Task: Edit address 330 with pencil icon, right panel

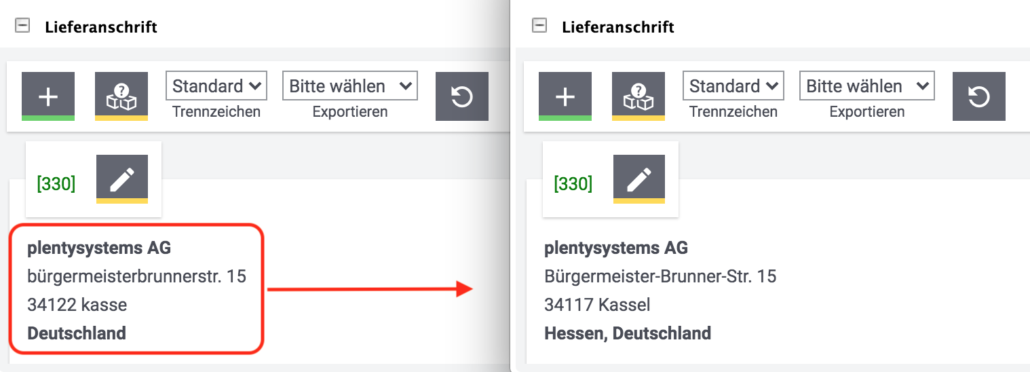Action: coord(639,179)
